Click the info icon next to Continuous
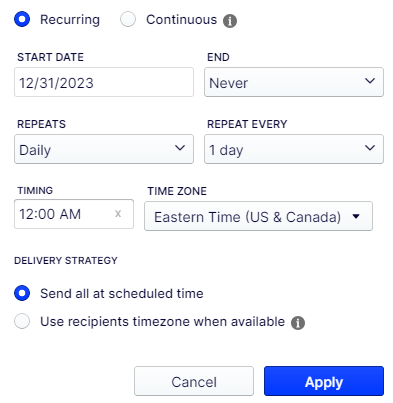The height and width of the screenshot is (403, 393). click(x=230, y=21)
